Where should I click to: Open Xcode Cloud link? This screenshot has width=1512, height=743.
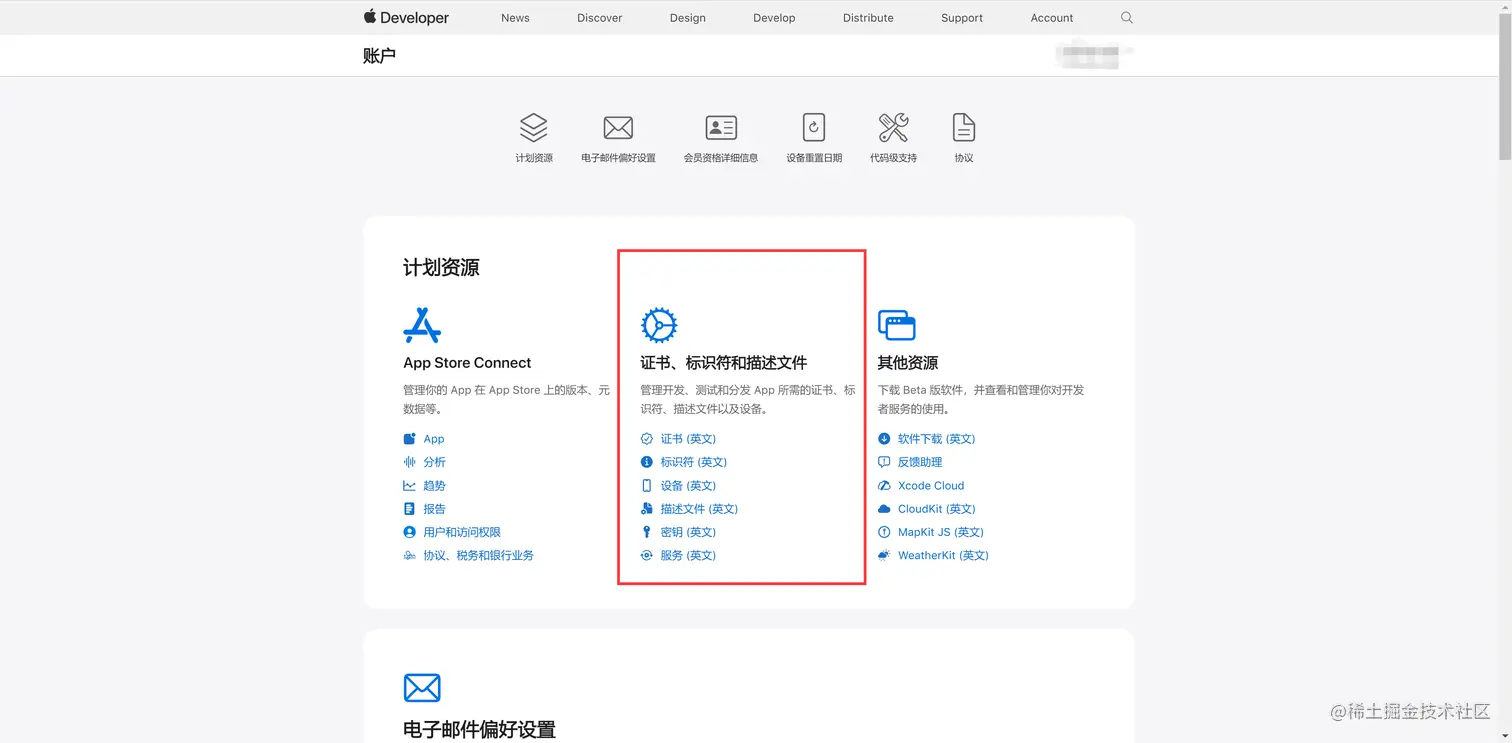[931, 486]
